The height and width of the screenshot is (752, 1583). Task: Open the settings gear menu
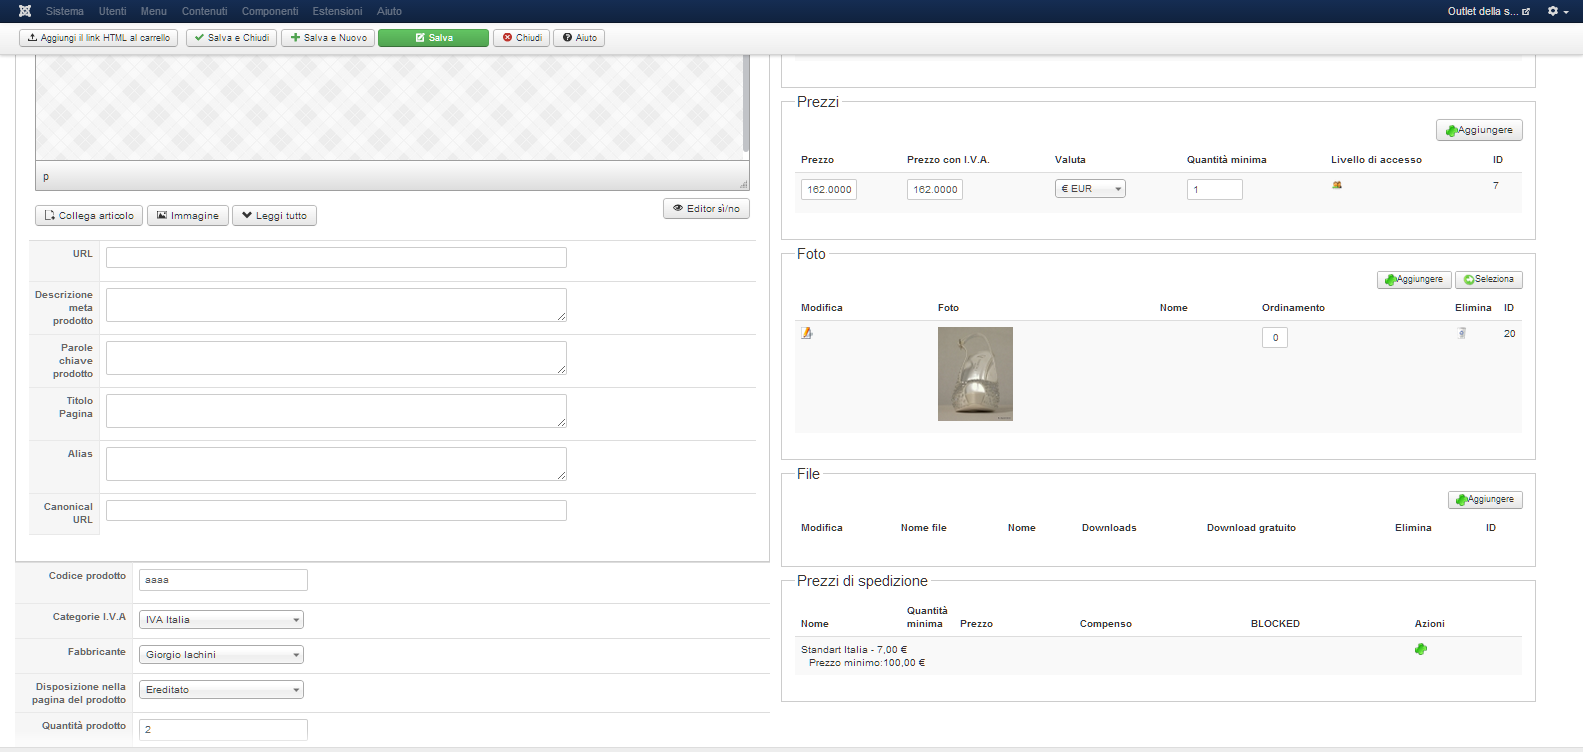pyautogui.click(x=1558, y=11)
